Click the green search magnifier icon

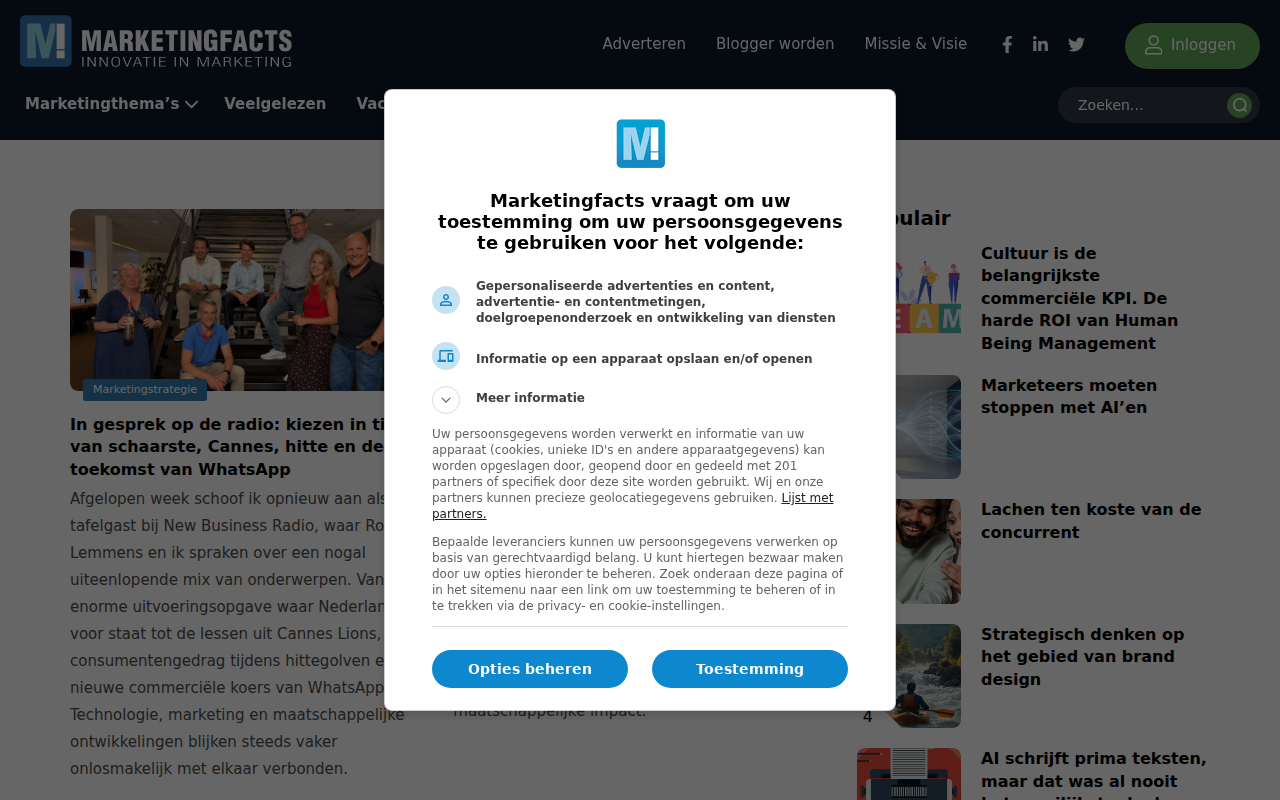click(x=1240, y=105)
